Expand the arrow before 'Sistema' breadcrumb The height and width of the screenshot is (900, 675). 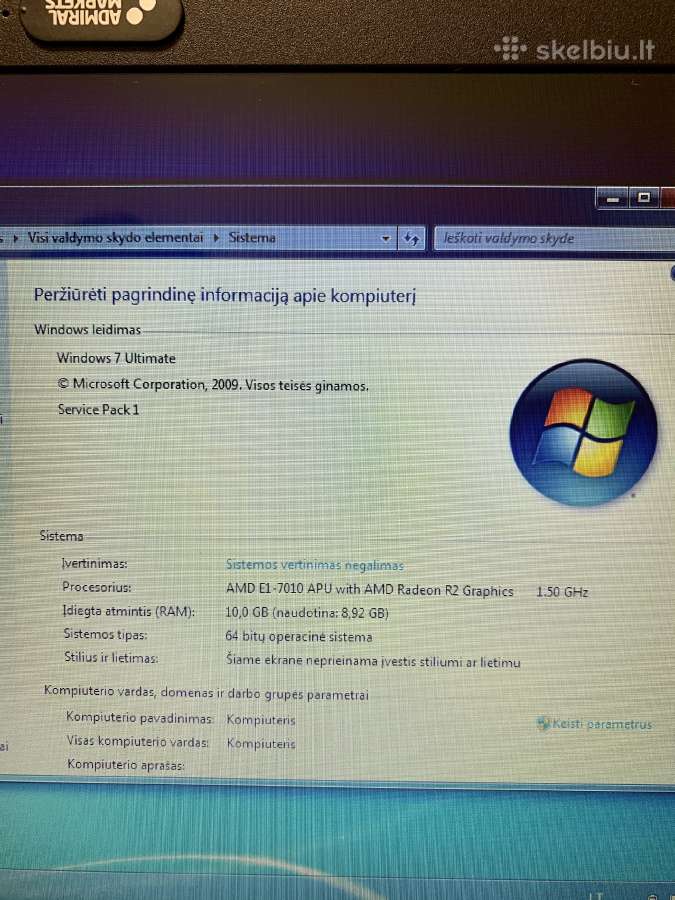[216, 238]
